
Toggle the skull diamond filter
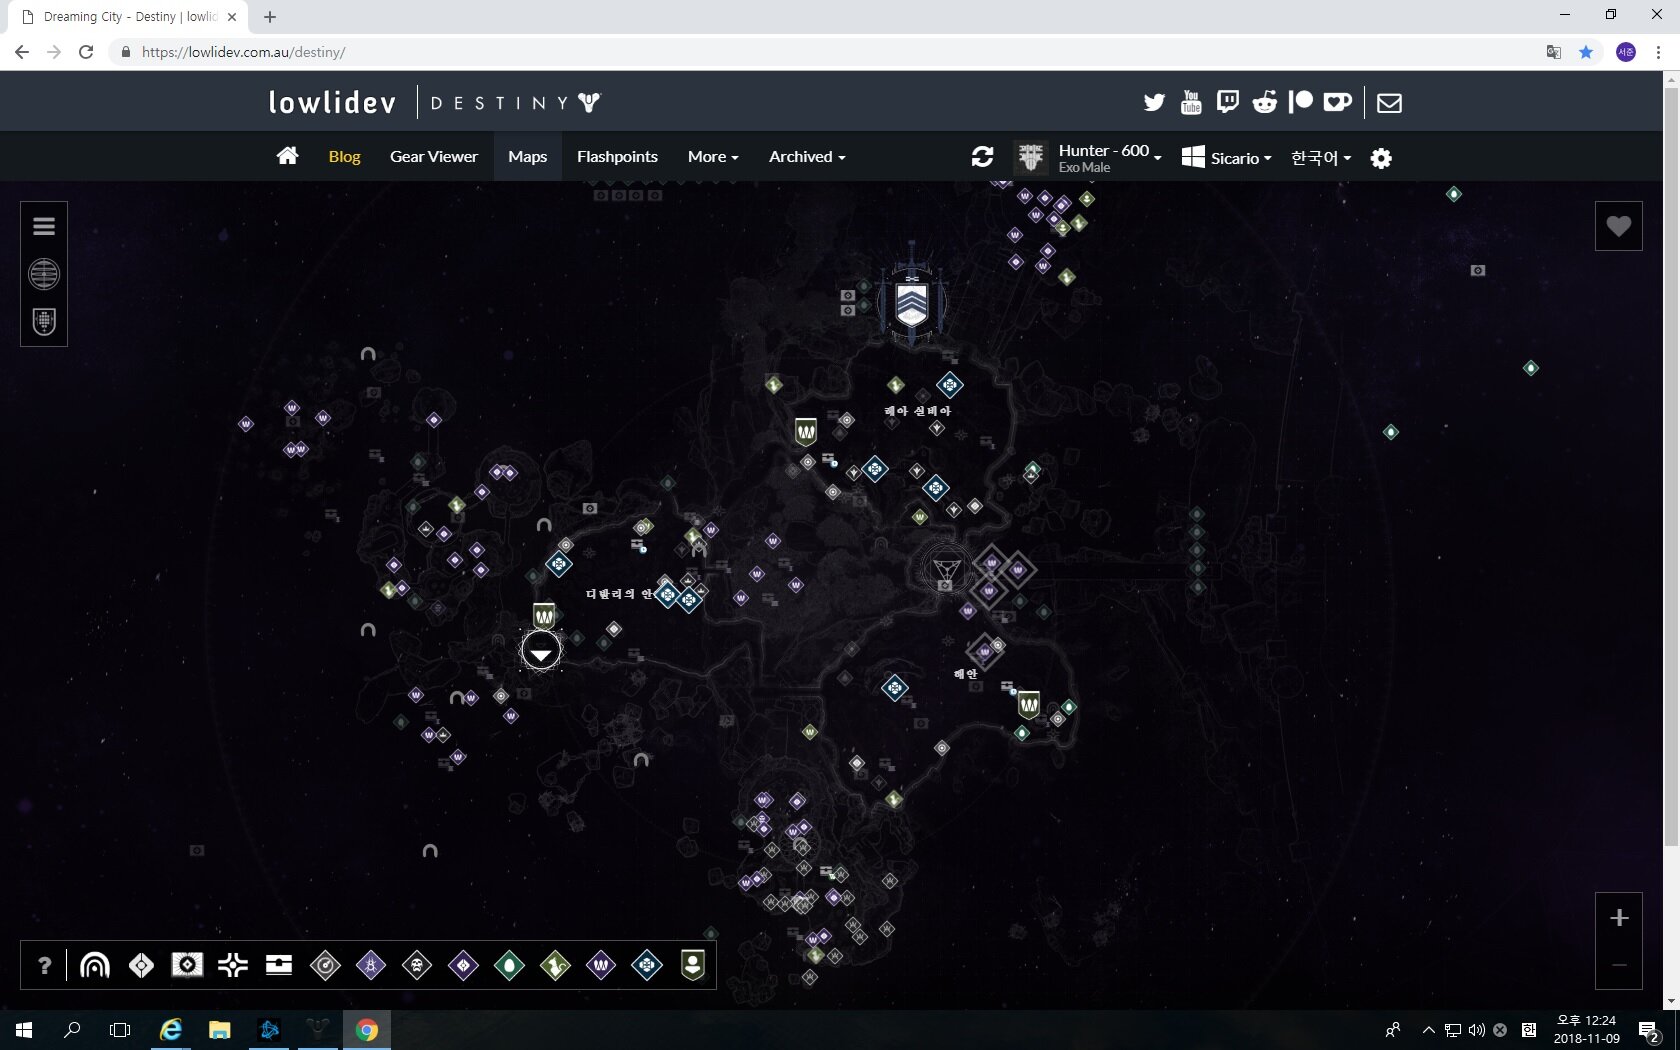[x=417, y=965]
